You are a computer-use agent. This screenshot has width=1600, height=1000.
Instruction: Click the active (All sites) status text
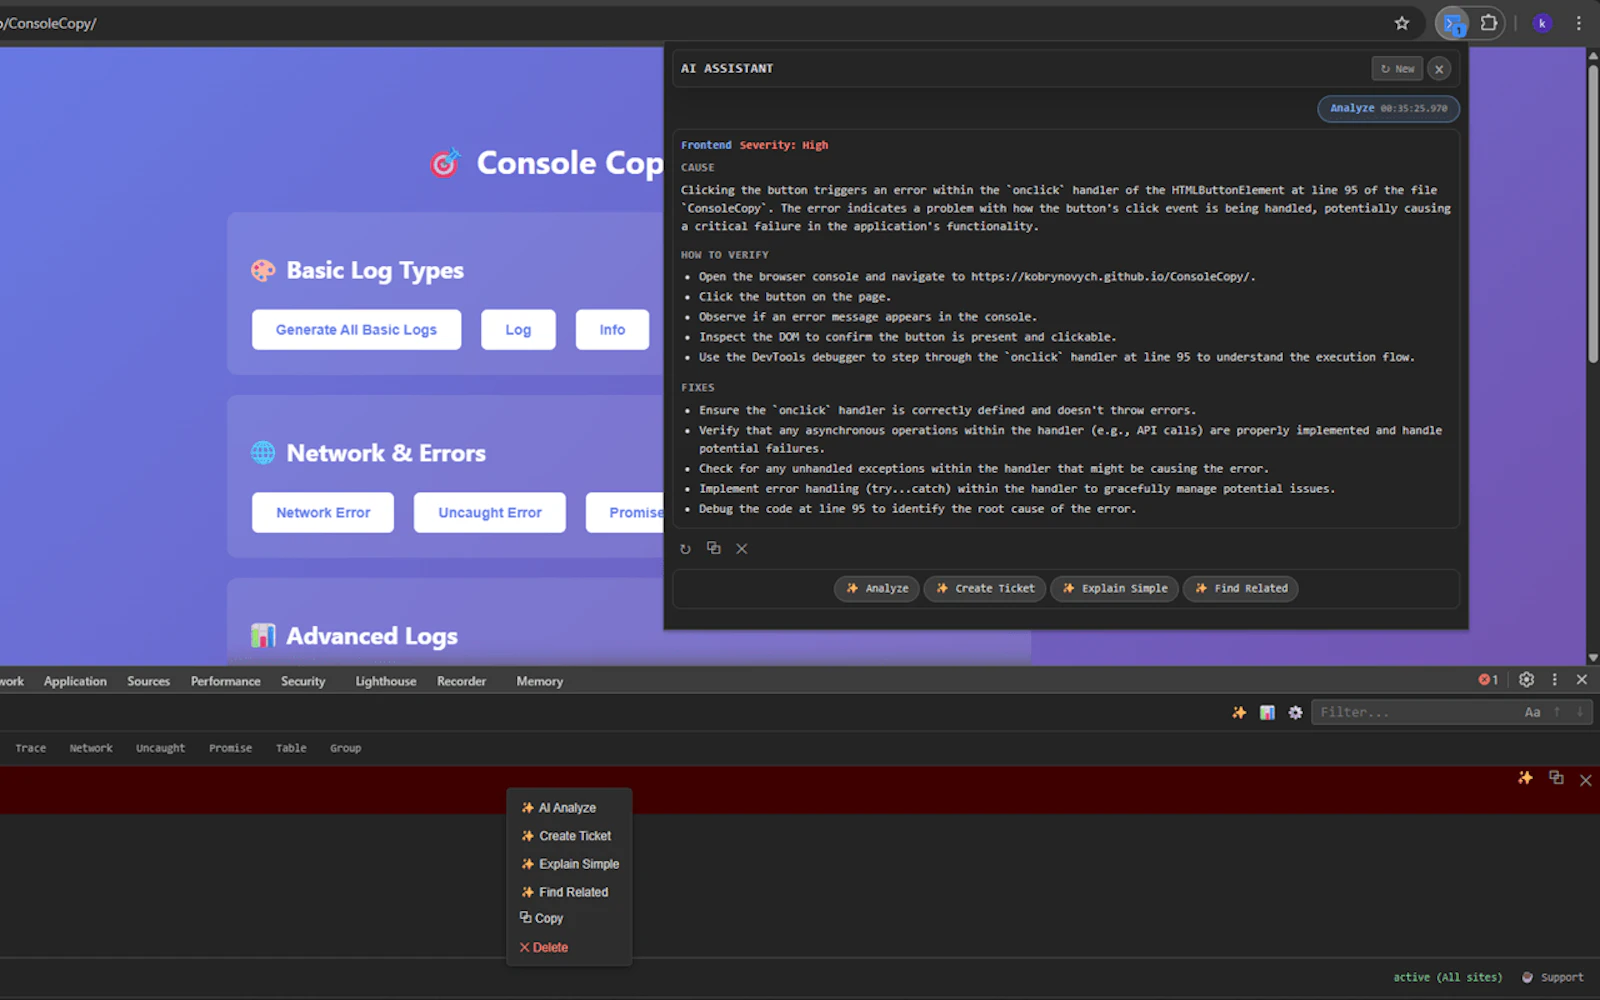tap(1448, 977)
